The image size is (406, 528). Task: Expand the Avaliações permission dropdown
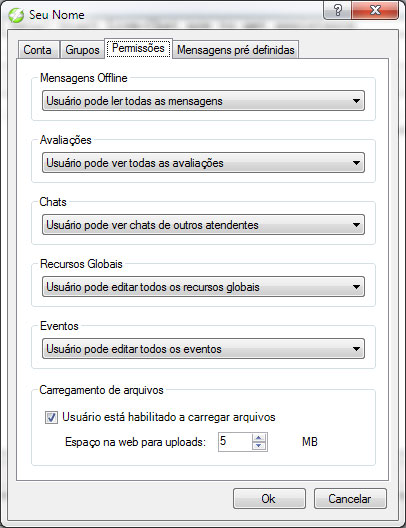tap(203, 163)
